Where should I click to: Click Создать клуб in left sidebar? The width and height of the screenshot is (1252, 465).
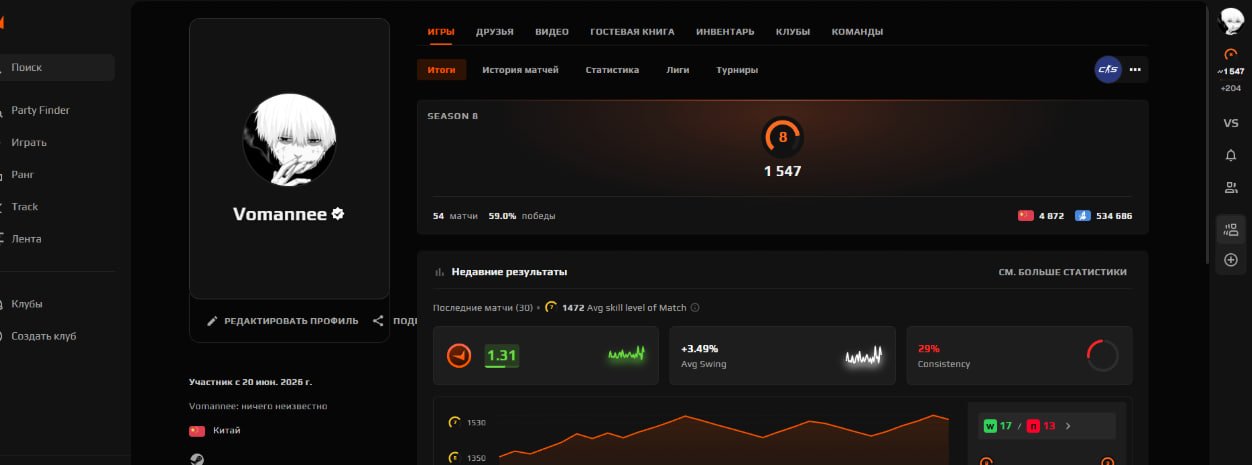[44, 336]
